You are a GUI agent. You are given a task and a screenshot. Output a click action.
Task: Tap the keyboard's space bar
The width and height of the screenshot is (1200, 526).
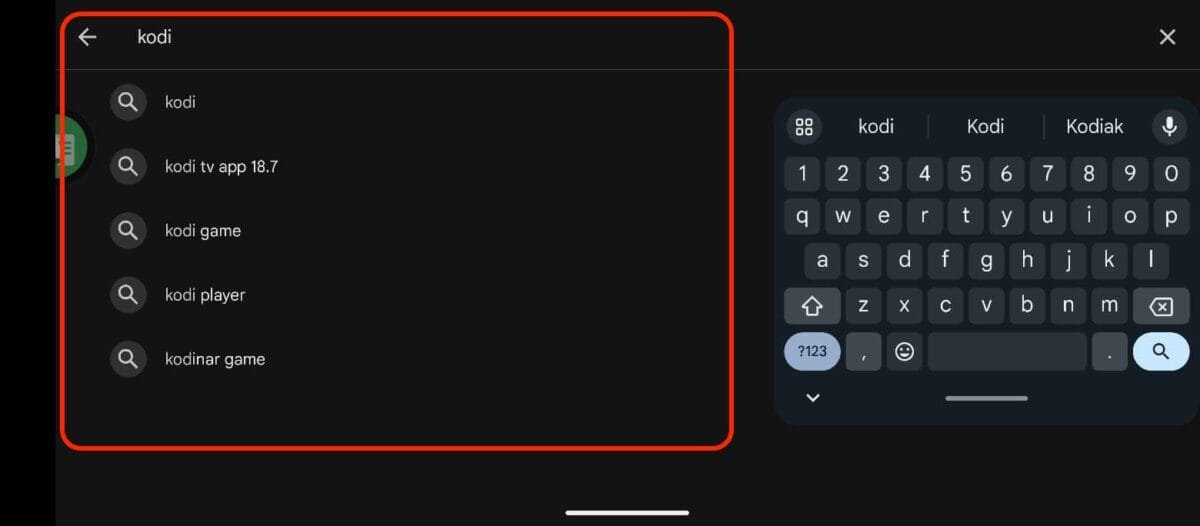(1007, 351)
